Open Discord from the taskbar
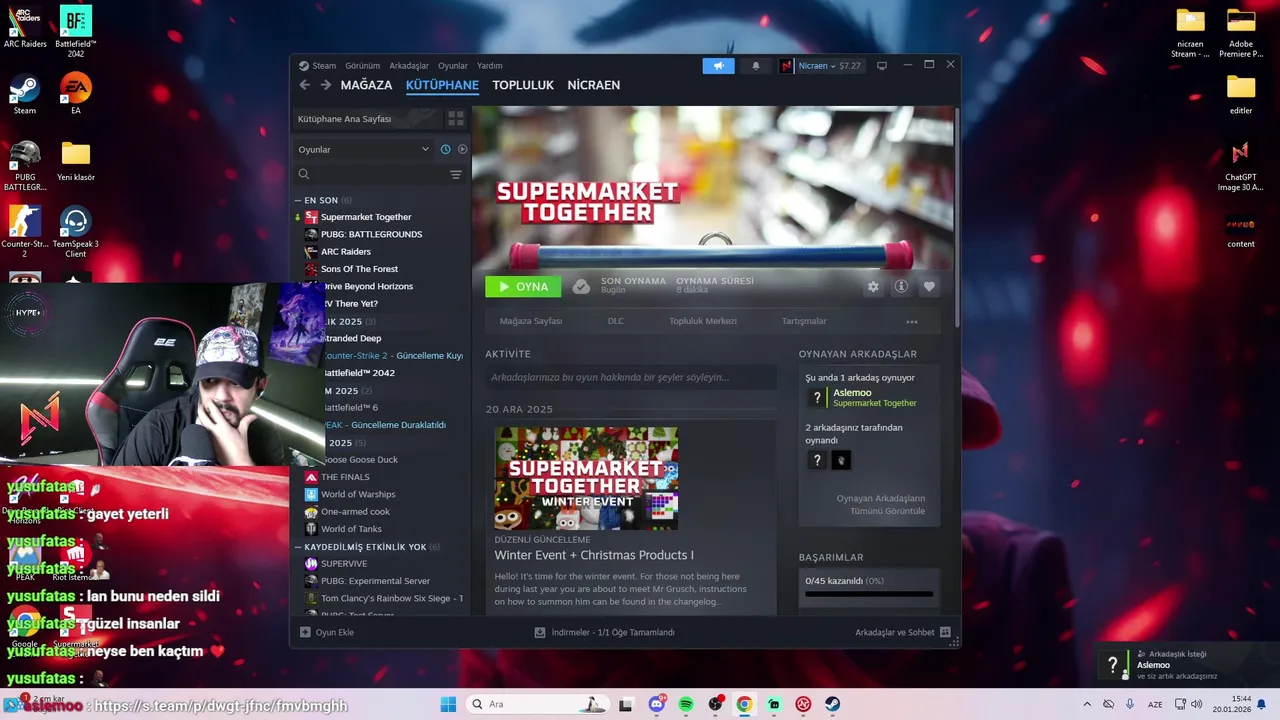Viewport: 1280px width, 720px height. (x=657, y=704)
